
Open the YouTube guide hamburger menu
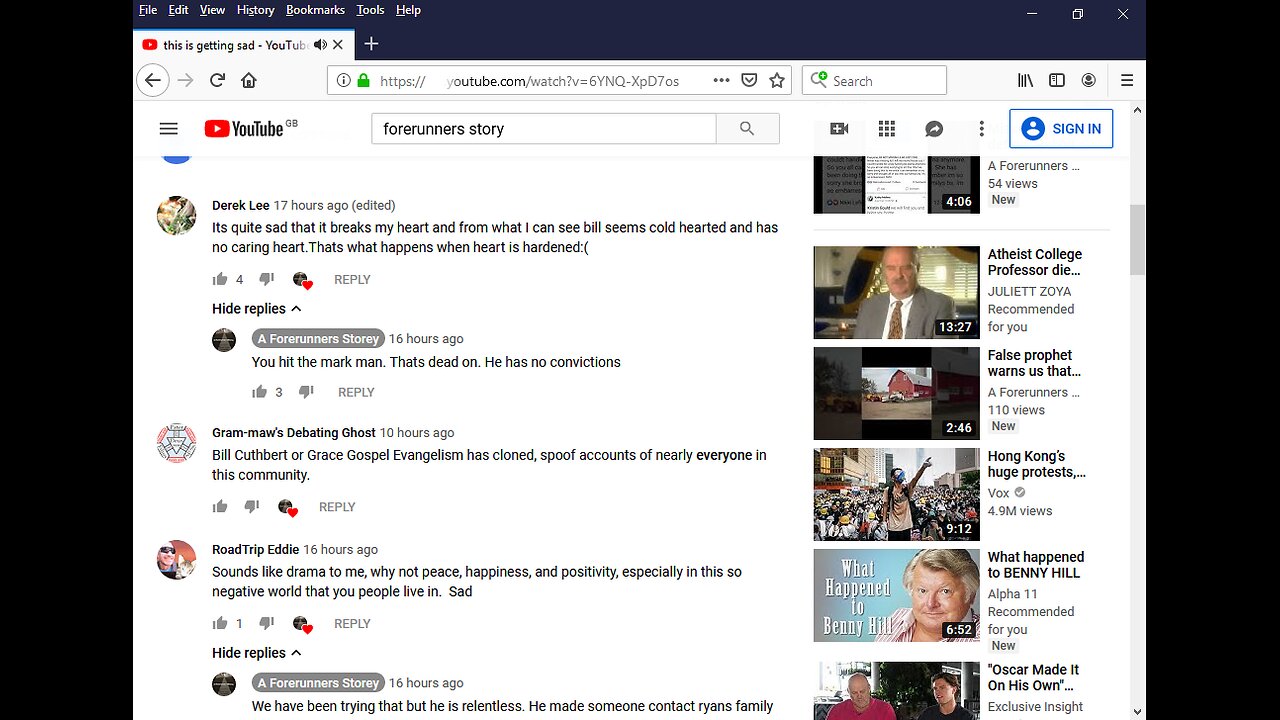coord(169,129)
